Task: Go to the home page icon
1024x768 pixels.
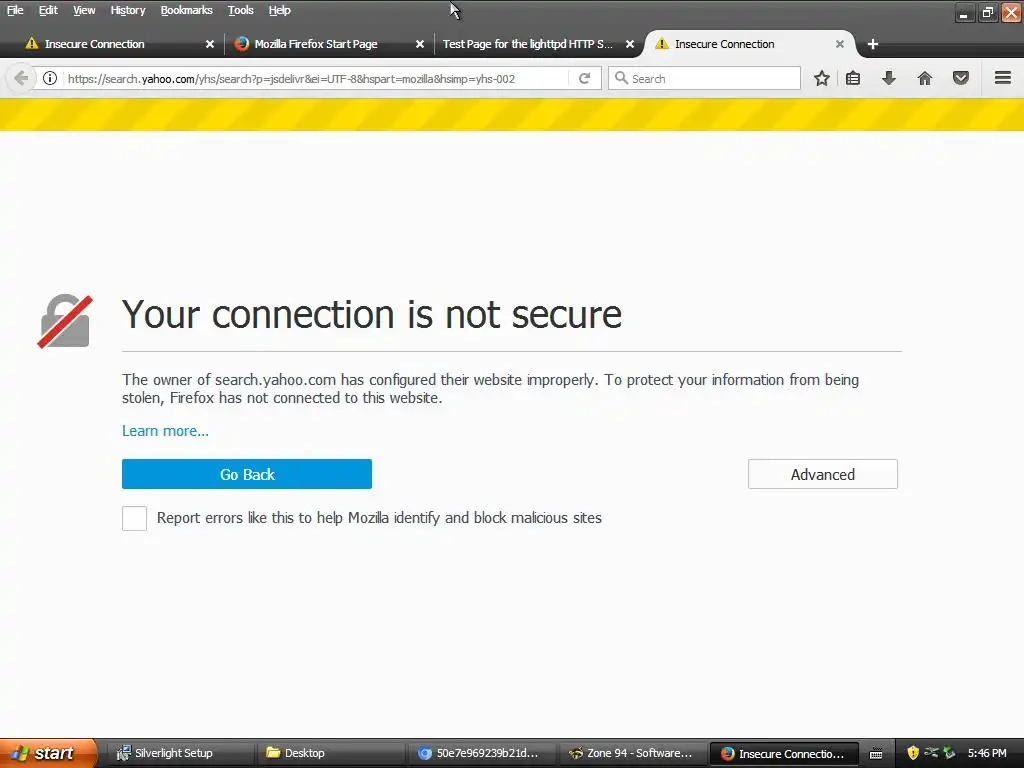Action: pos(925,78)
